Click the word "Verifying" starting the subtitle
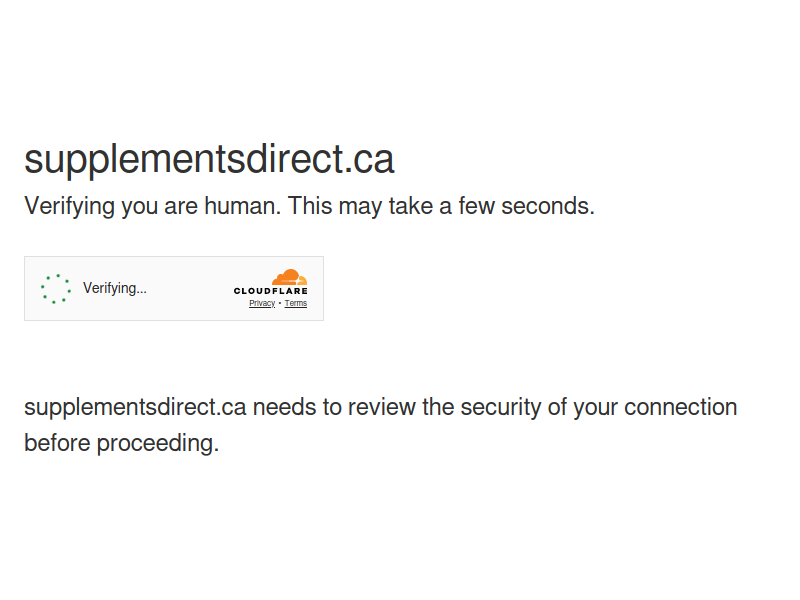 tap(69, 206)
